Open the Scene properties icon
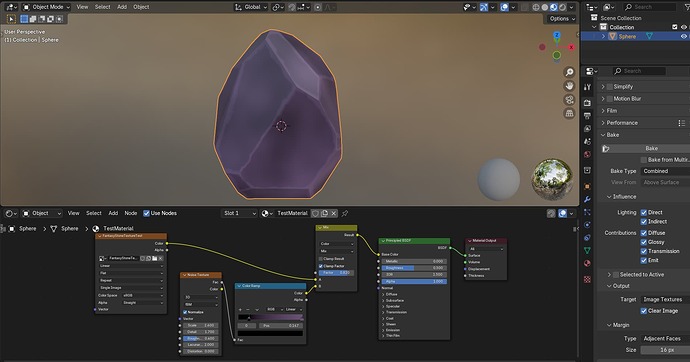The height and width of the screenshot is (362, 690). [x=587, y=142]
